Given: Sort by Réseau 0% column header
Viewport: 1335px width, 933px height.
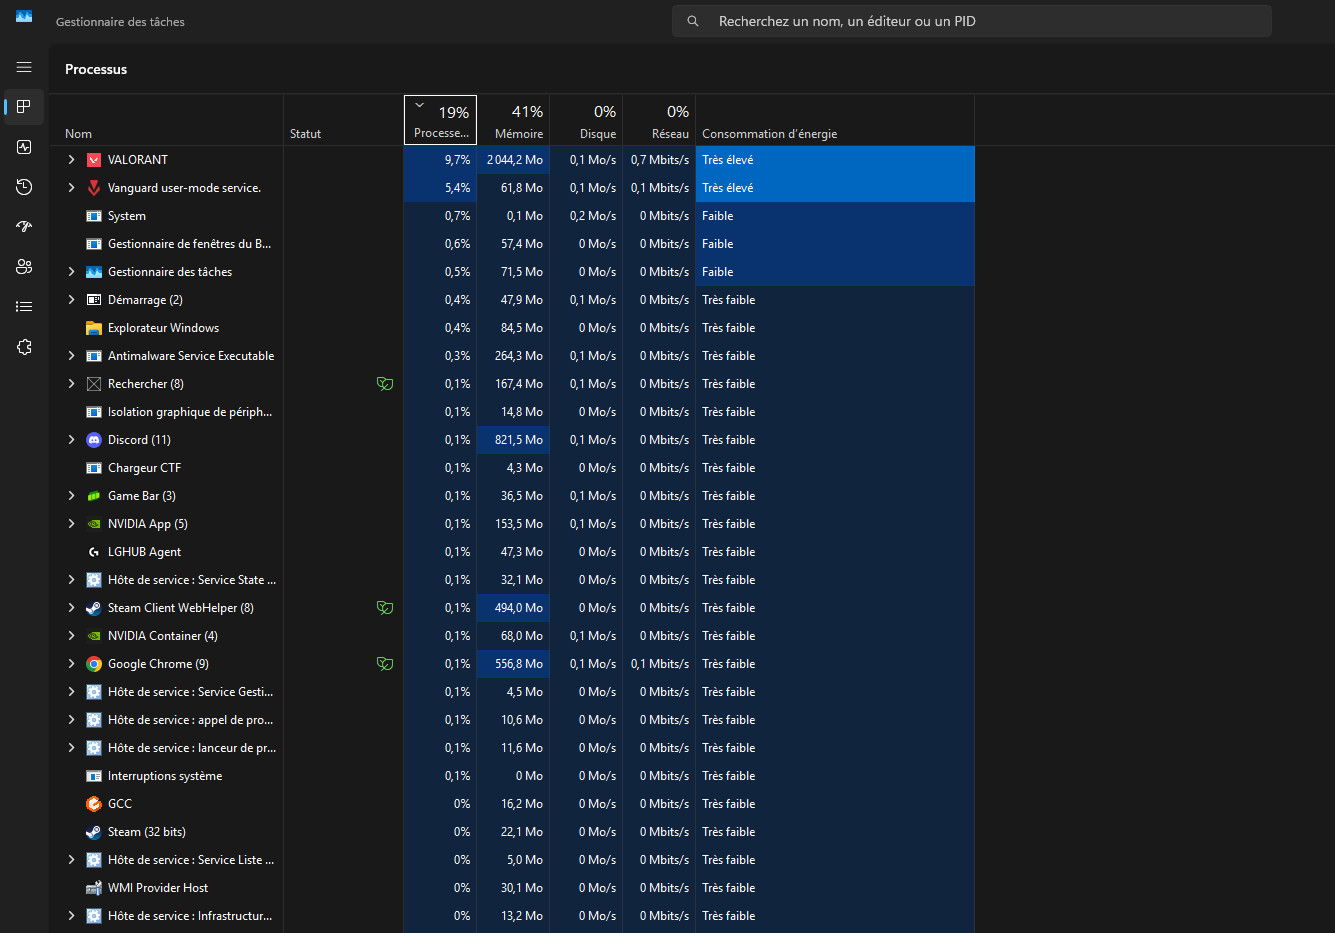Looking at the screenshot, I should tap(659, 120).
